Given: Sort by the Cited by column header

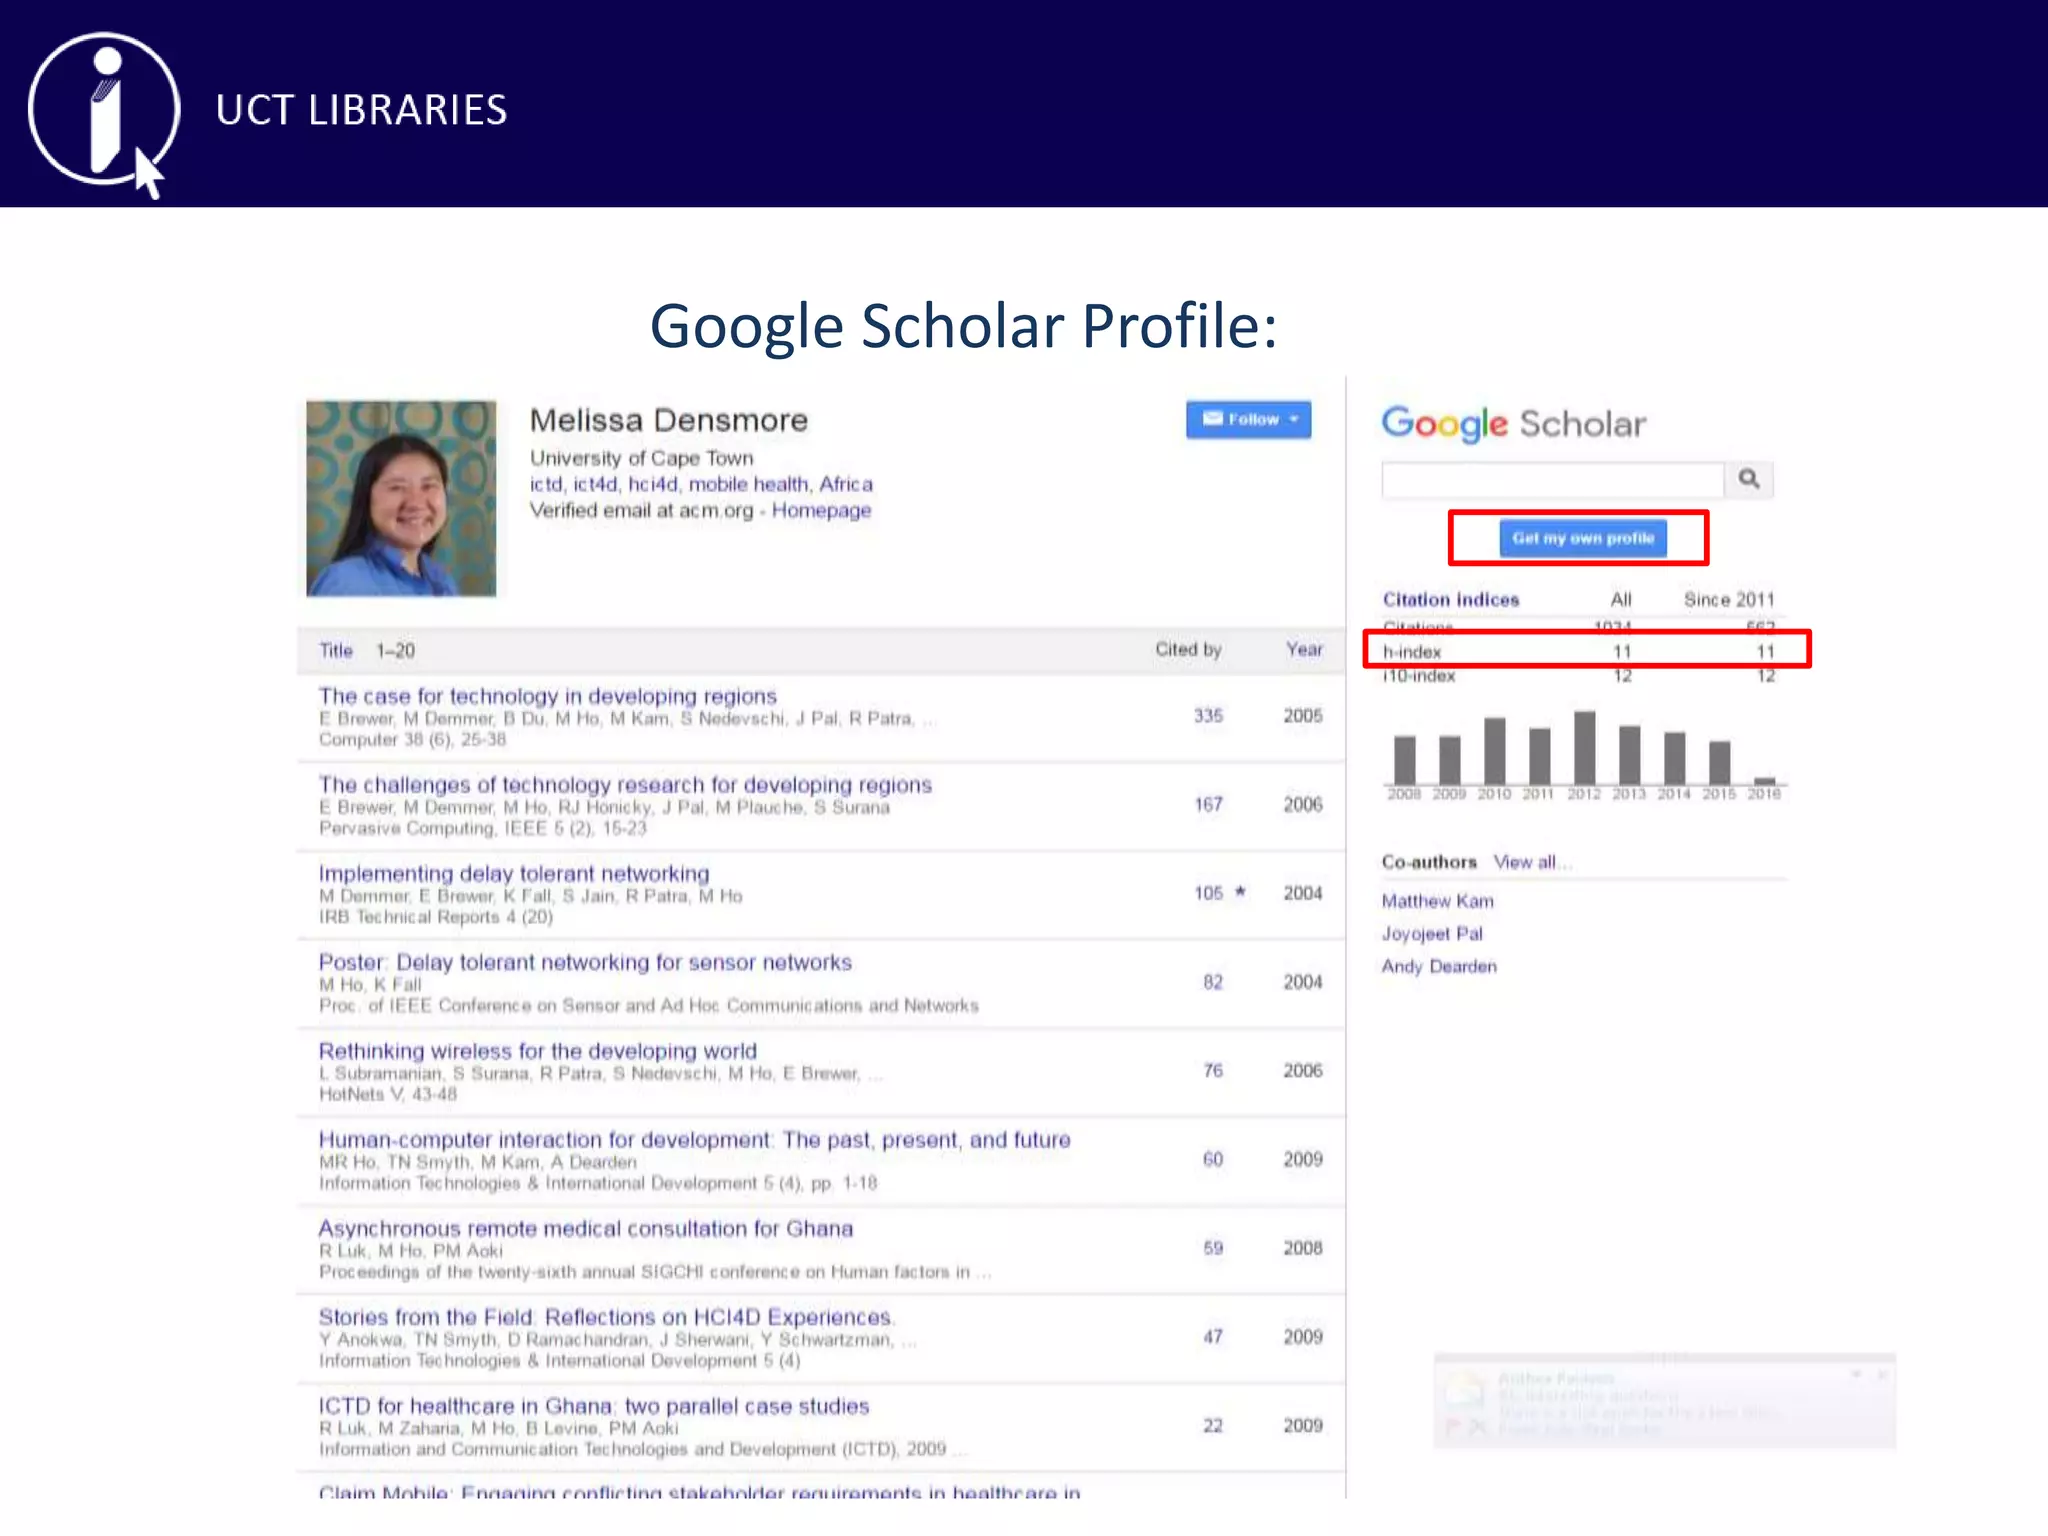Looking at the screenshot, I should click(x=1188, y=649).
